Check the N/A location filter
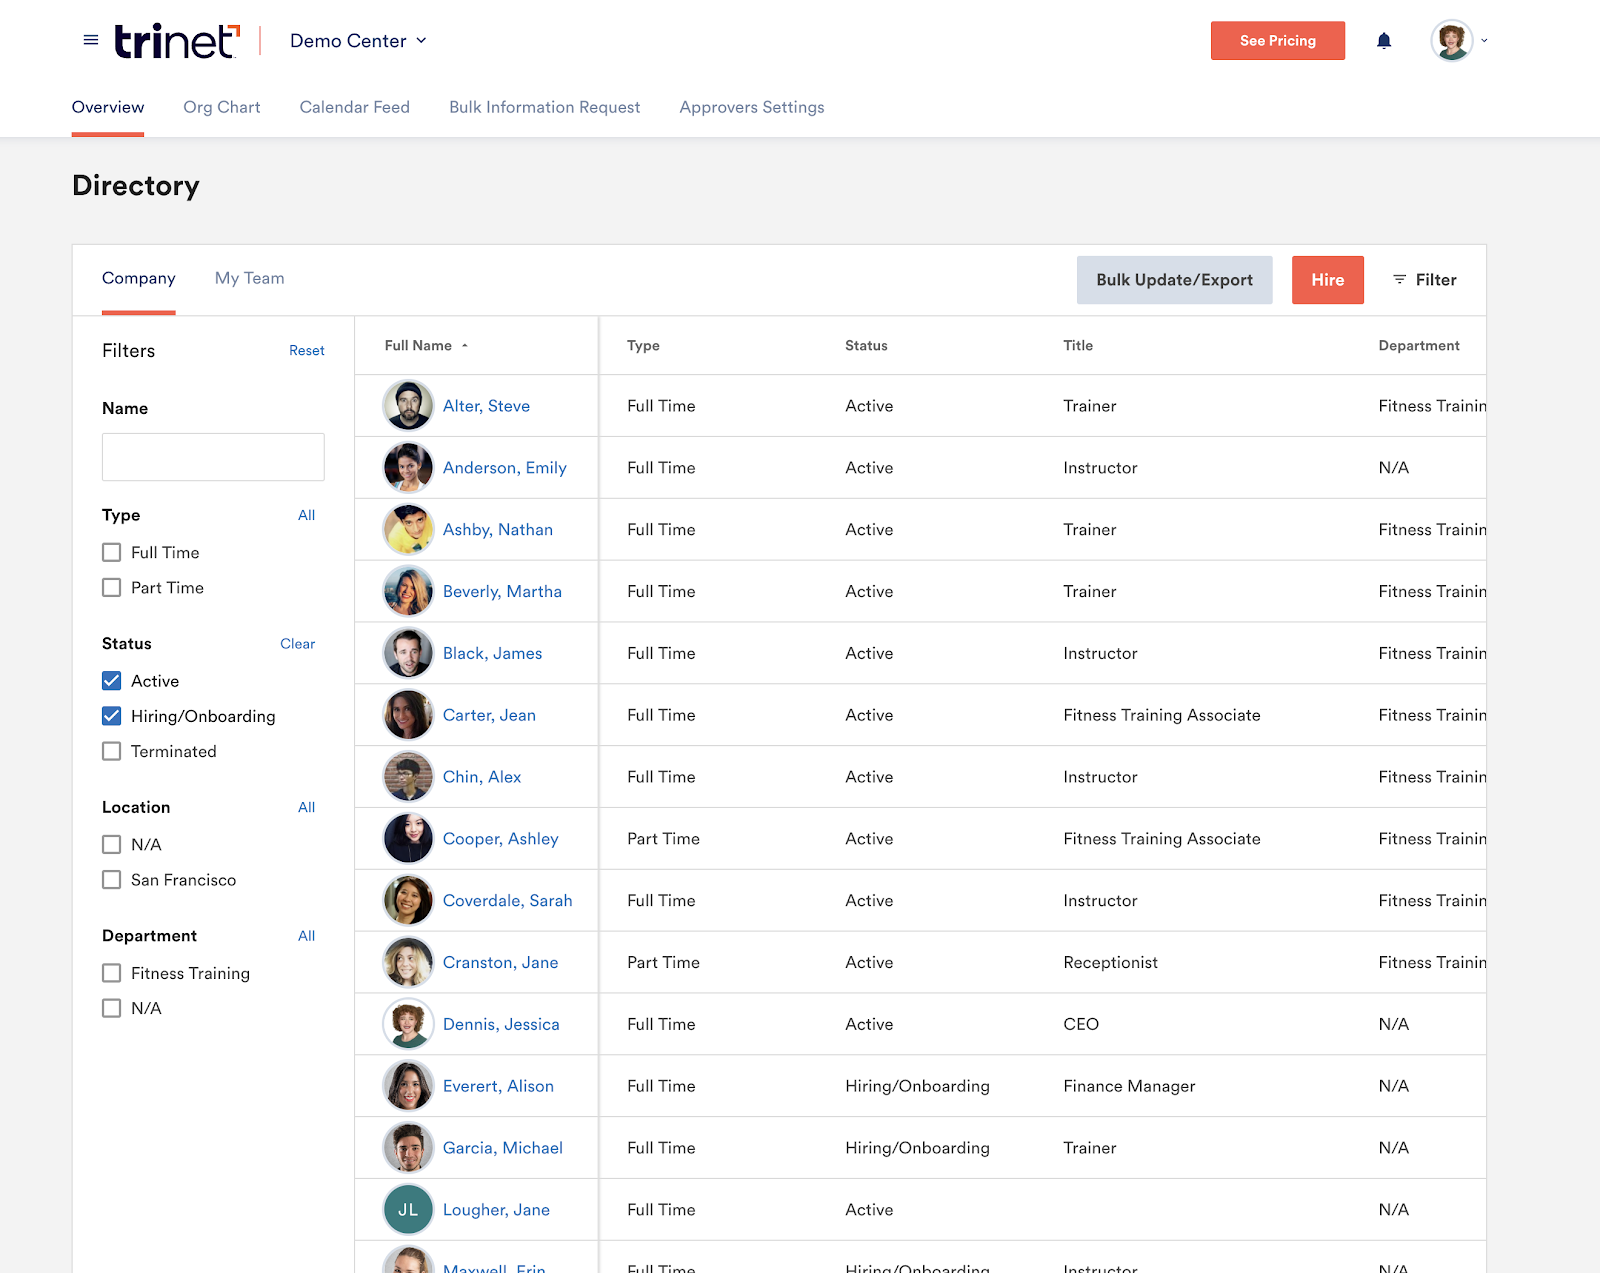1600x1273 pixels. click(112, 845)
